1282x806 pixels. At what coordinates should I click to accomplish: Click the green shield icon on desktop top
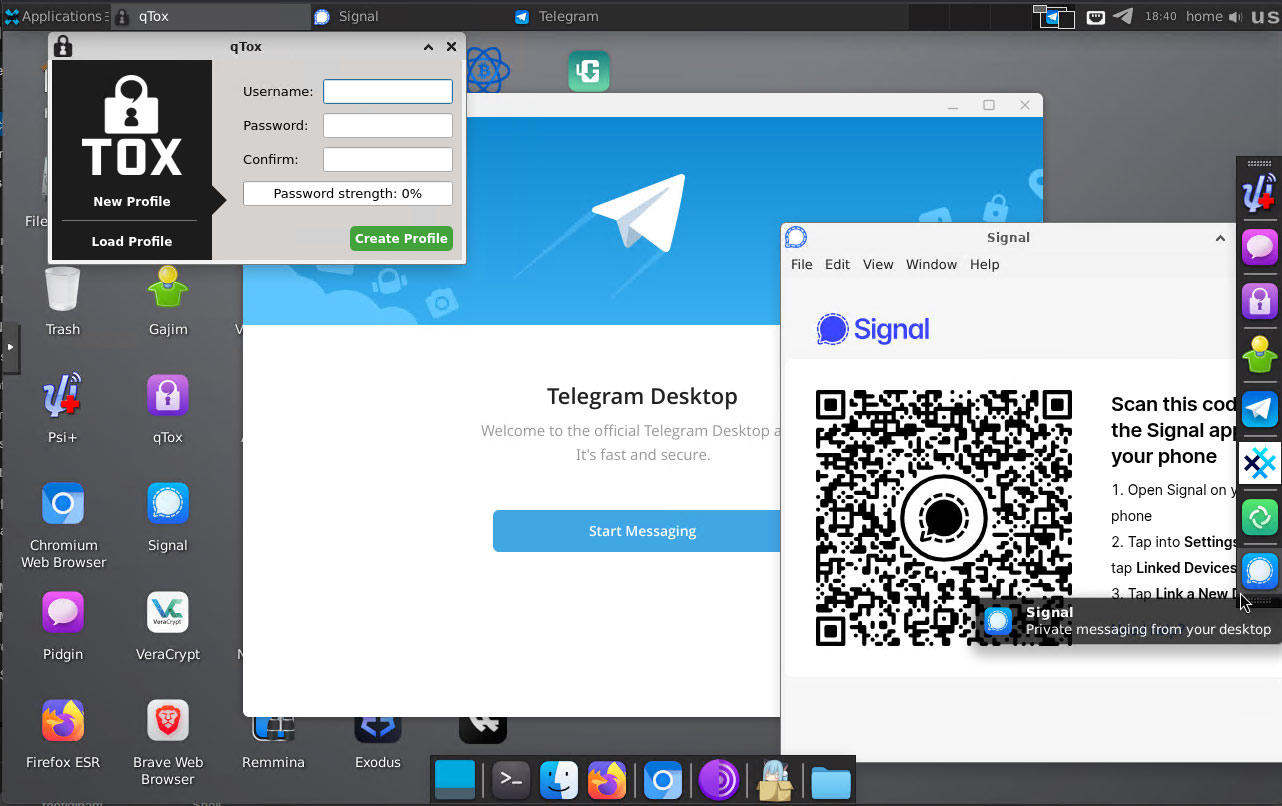click(589, 72)
